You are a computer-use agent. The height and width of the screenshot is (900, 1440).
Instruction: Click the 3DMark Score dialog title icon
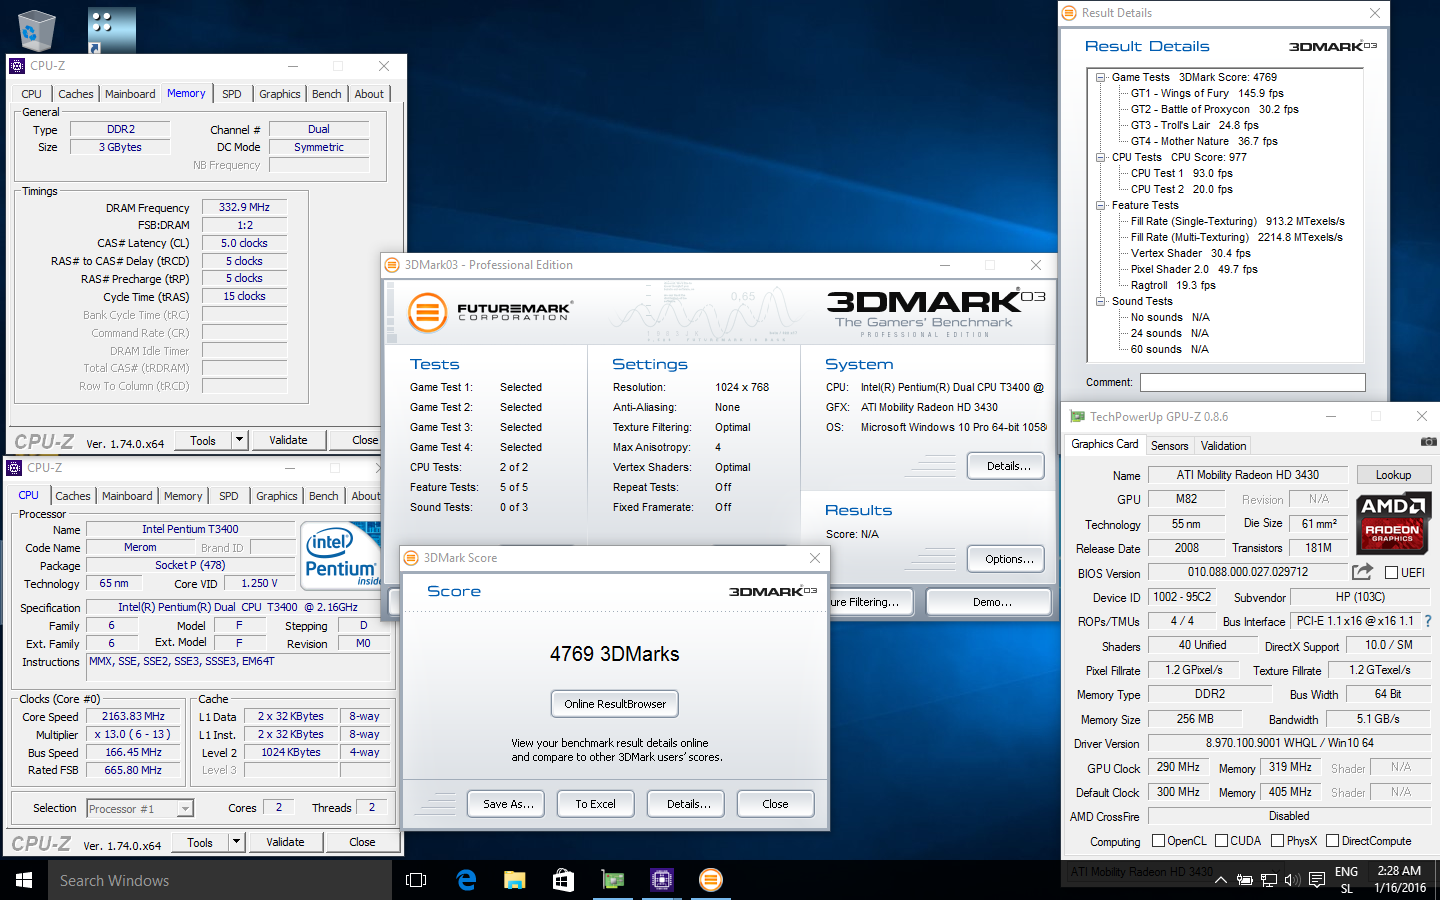coord(411,558)
